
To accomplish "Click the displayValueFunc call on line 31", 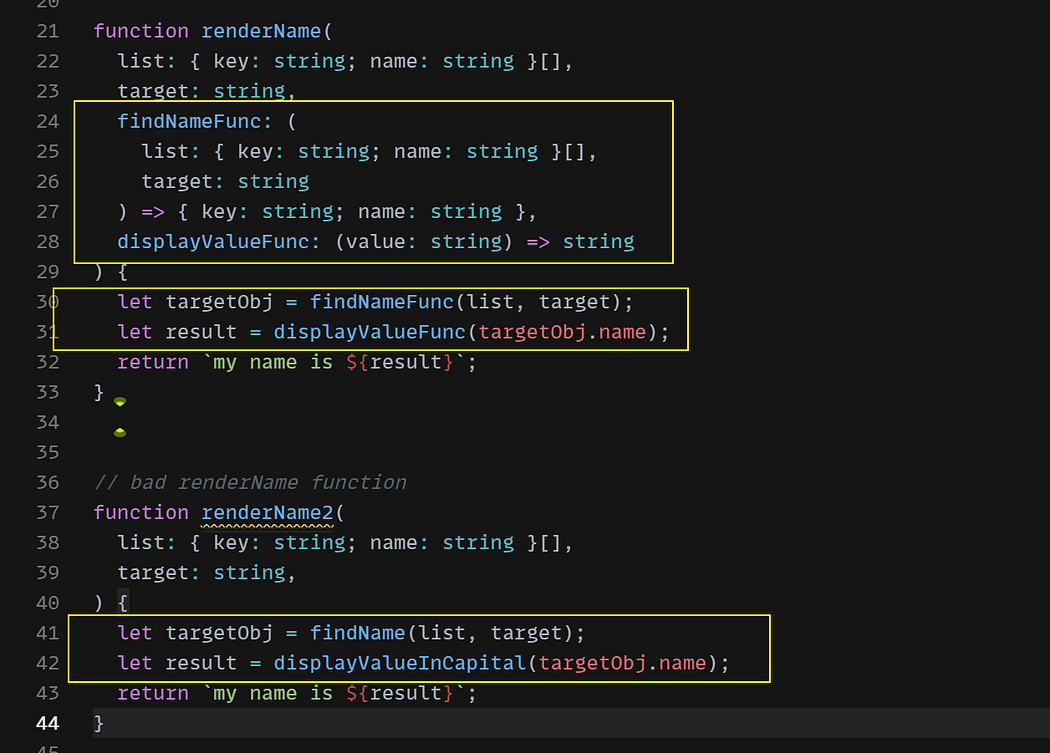I will point(370,332).
